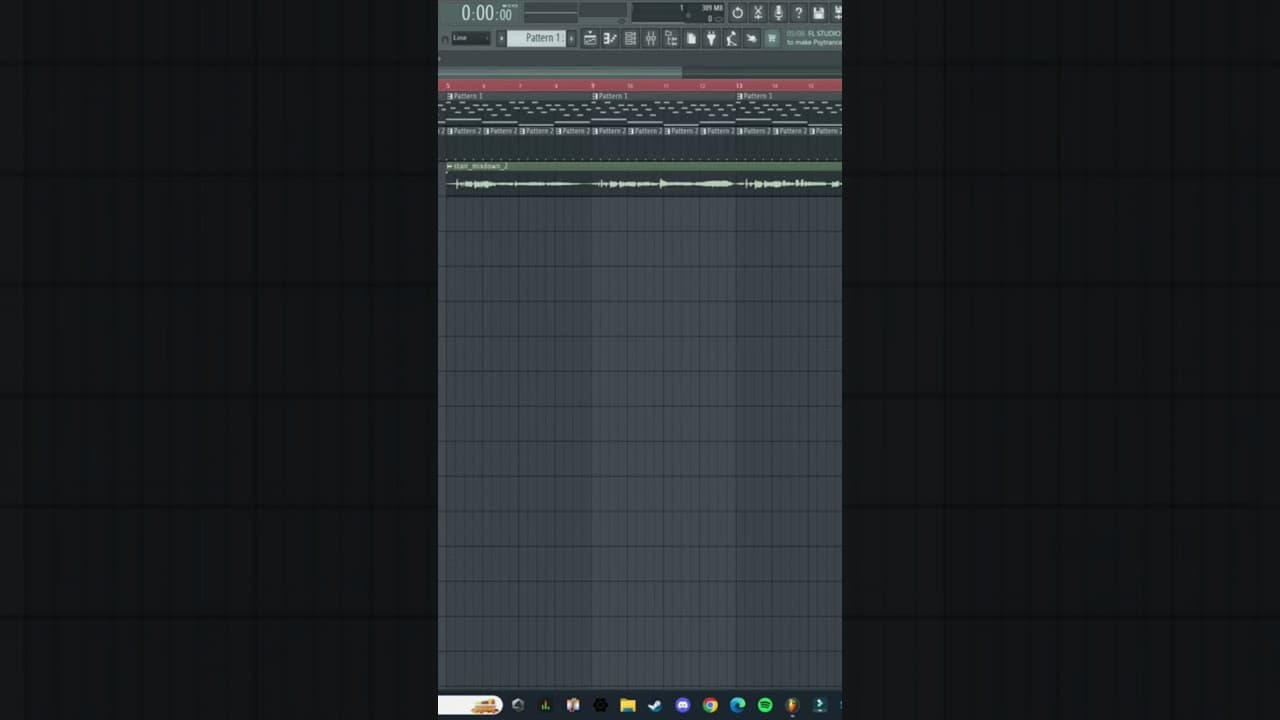Click the Windows taskbar search box
The height and width of the screenshot is (720, 1280).
[x=470, y=705]
